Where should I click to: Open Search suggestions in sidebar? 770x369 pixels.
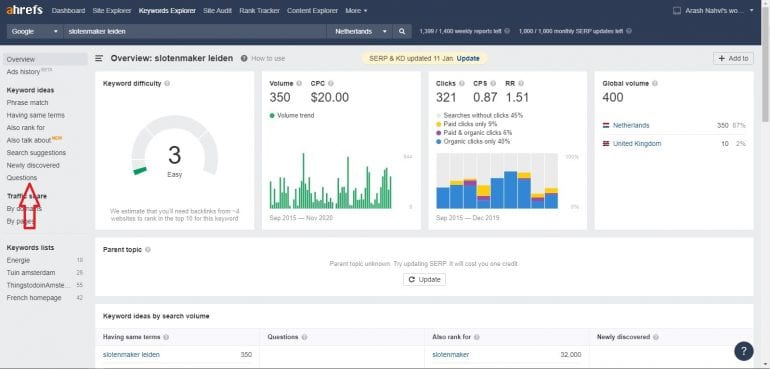(x=36, y=153)
